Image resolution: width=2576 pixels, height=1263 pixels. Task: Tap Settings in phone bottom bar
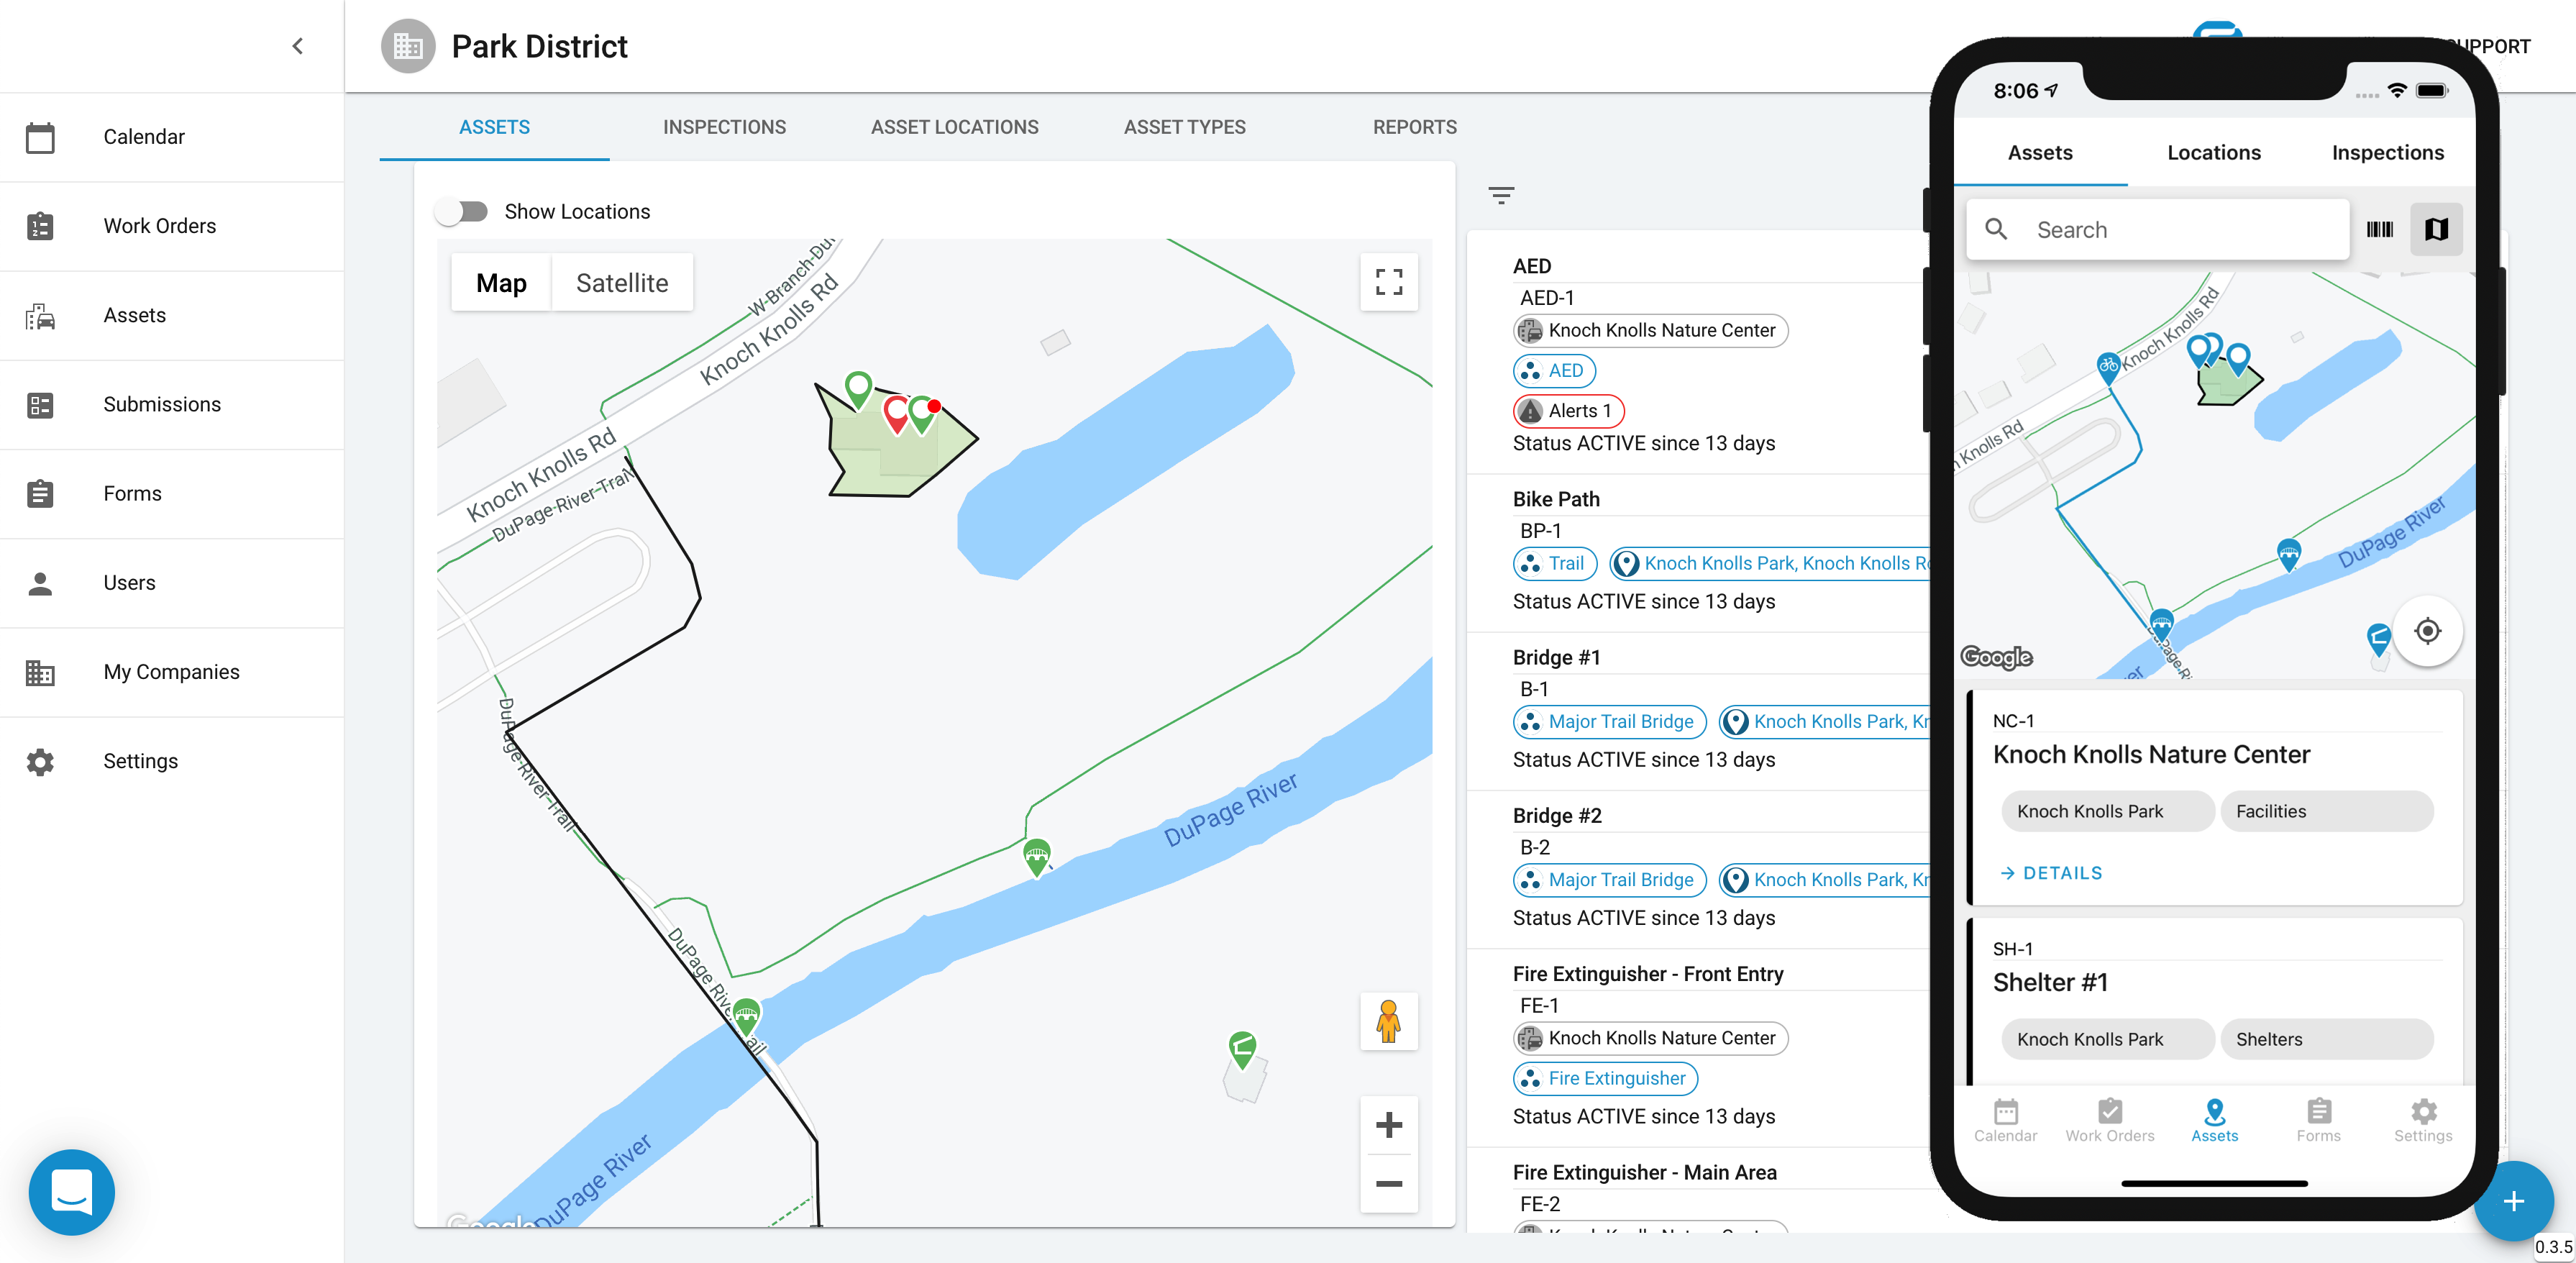tap(2423, 1121)
